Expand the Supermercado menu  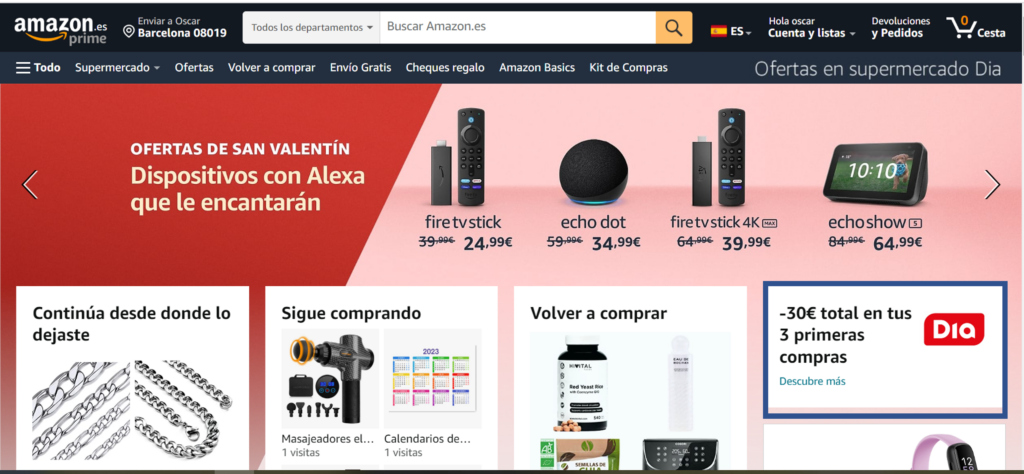coord(117,67)
